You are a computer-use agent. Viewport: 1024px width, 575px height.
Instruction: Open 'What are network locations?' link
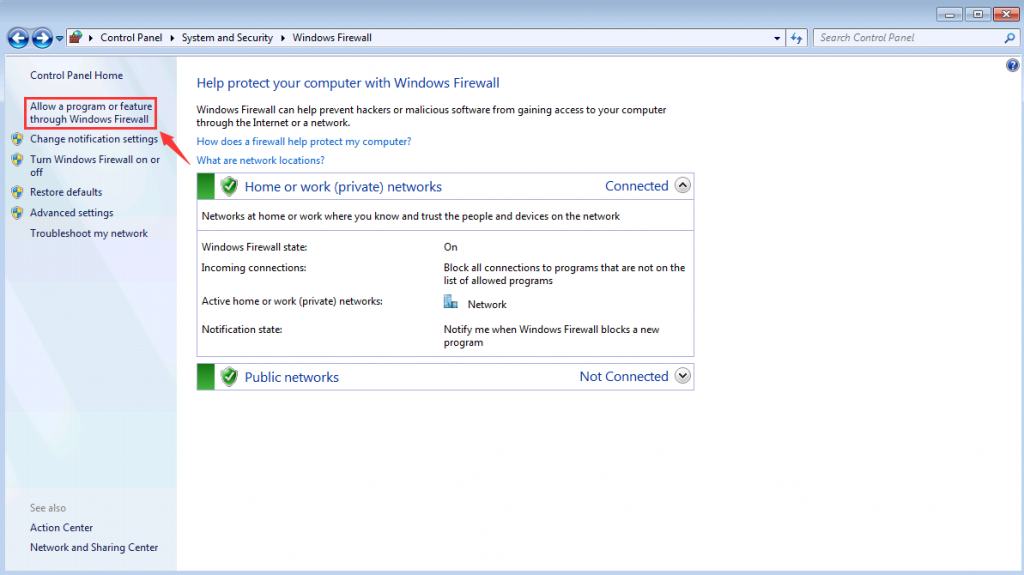[261, 160]
